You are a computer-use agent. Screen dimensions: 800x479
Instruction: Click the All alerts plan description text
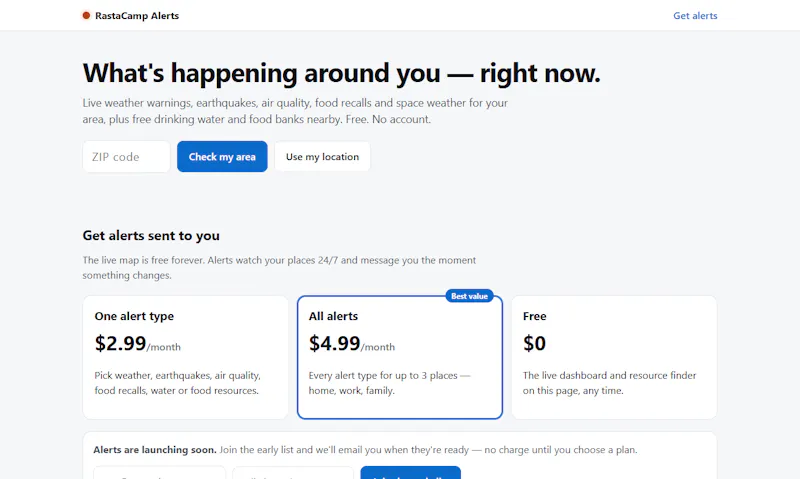[390, 383]
